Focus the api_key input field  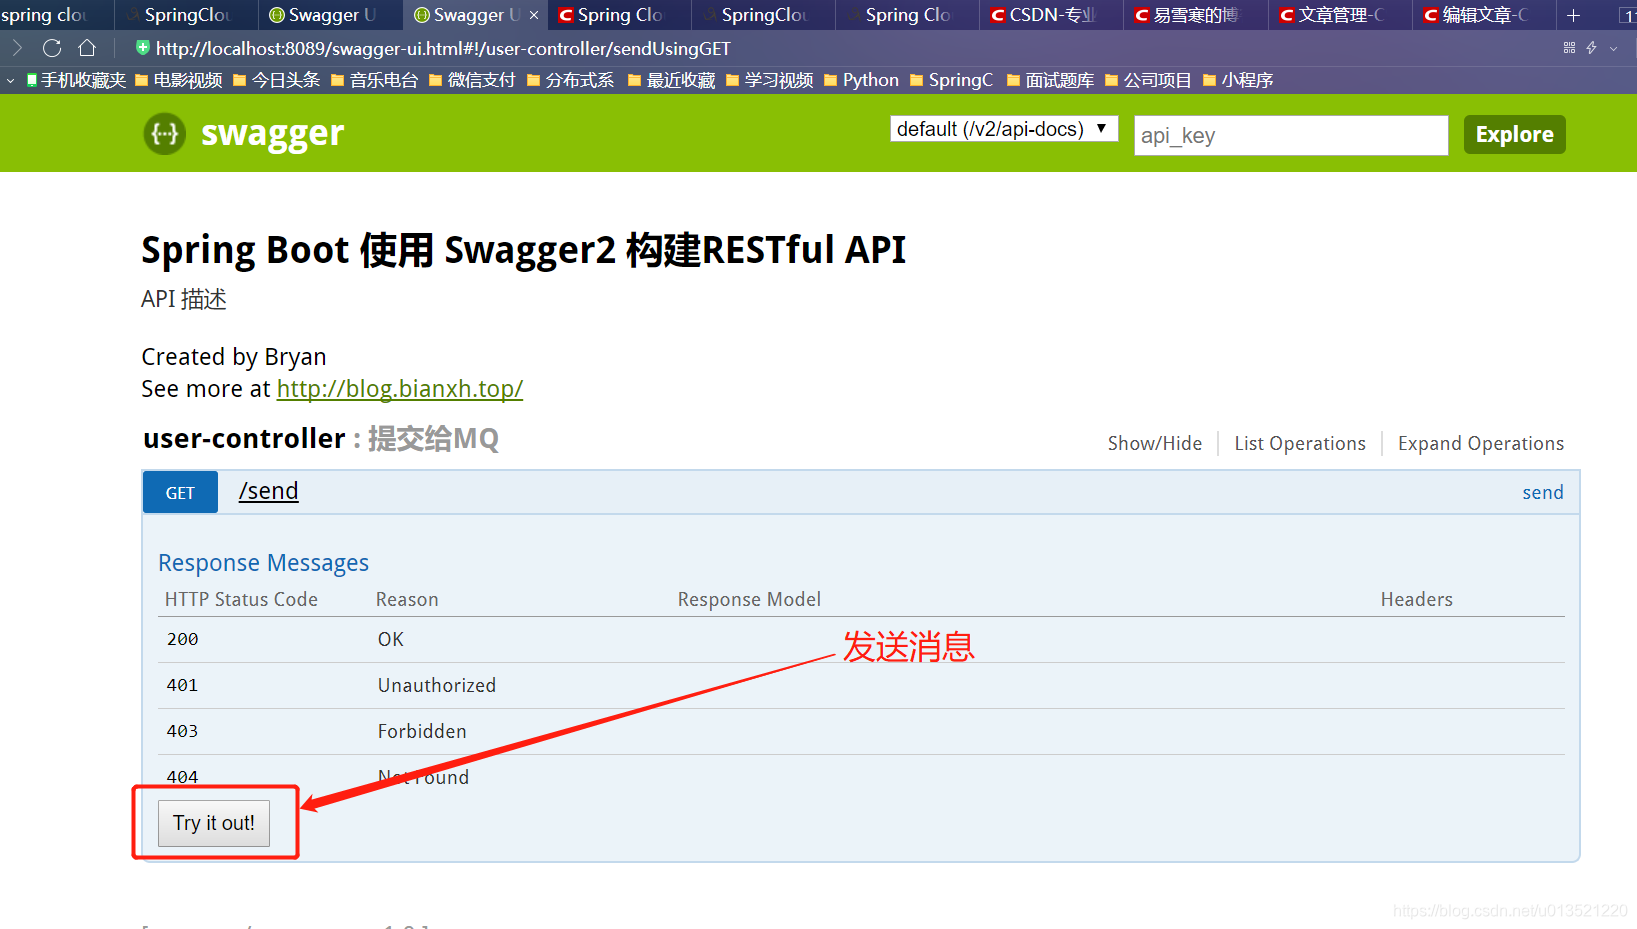pyautogui.click(x=1291, y=135)
